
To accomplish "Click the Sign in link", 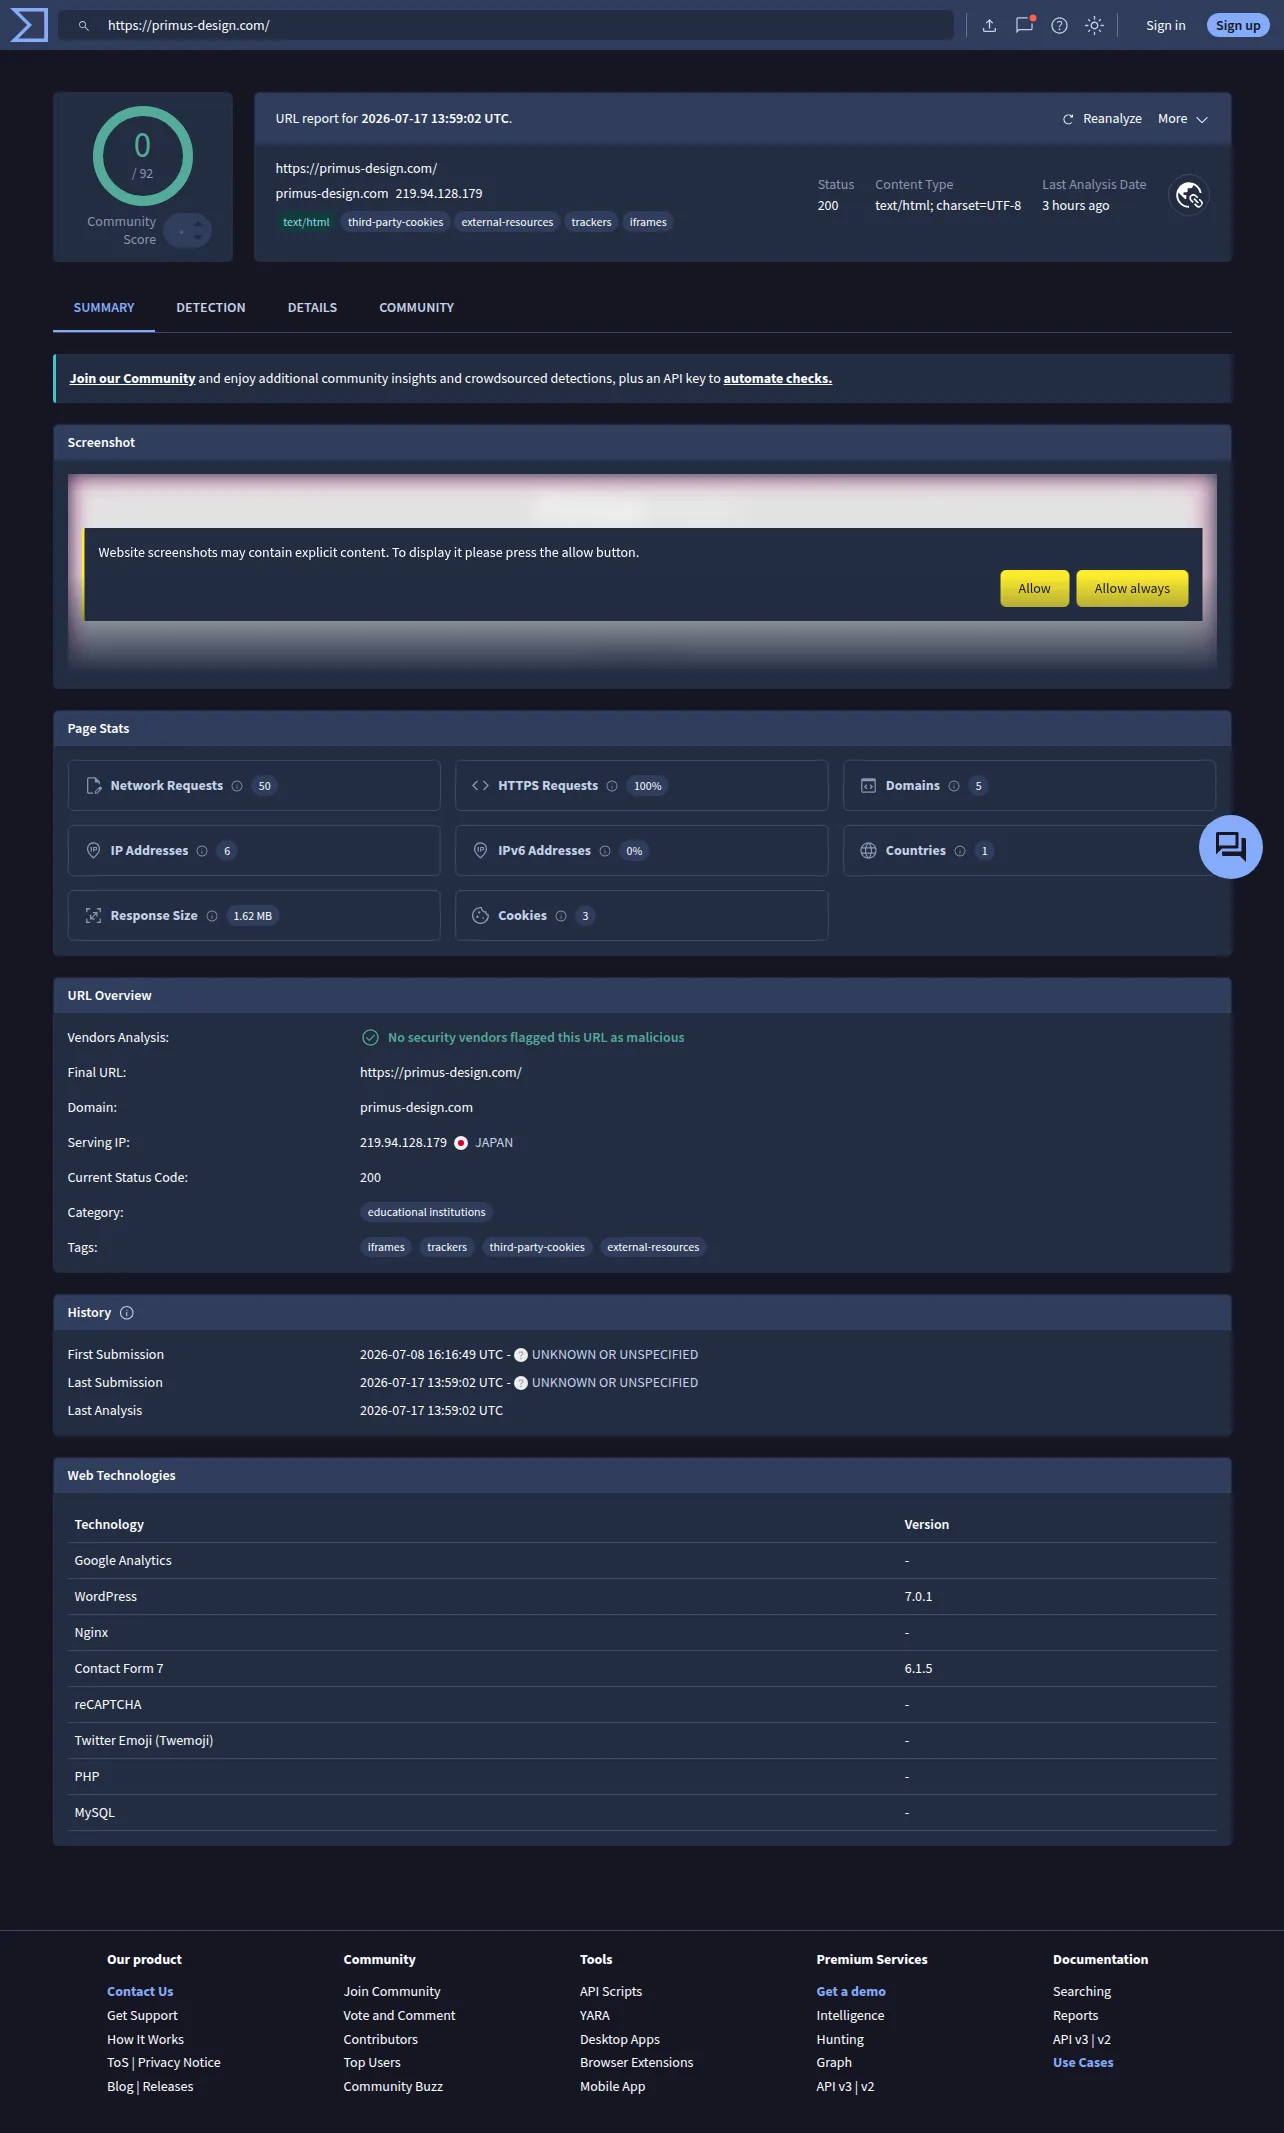I will tap(1165, 26).
